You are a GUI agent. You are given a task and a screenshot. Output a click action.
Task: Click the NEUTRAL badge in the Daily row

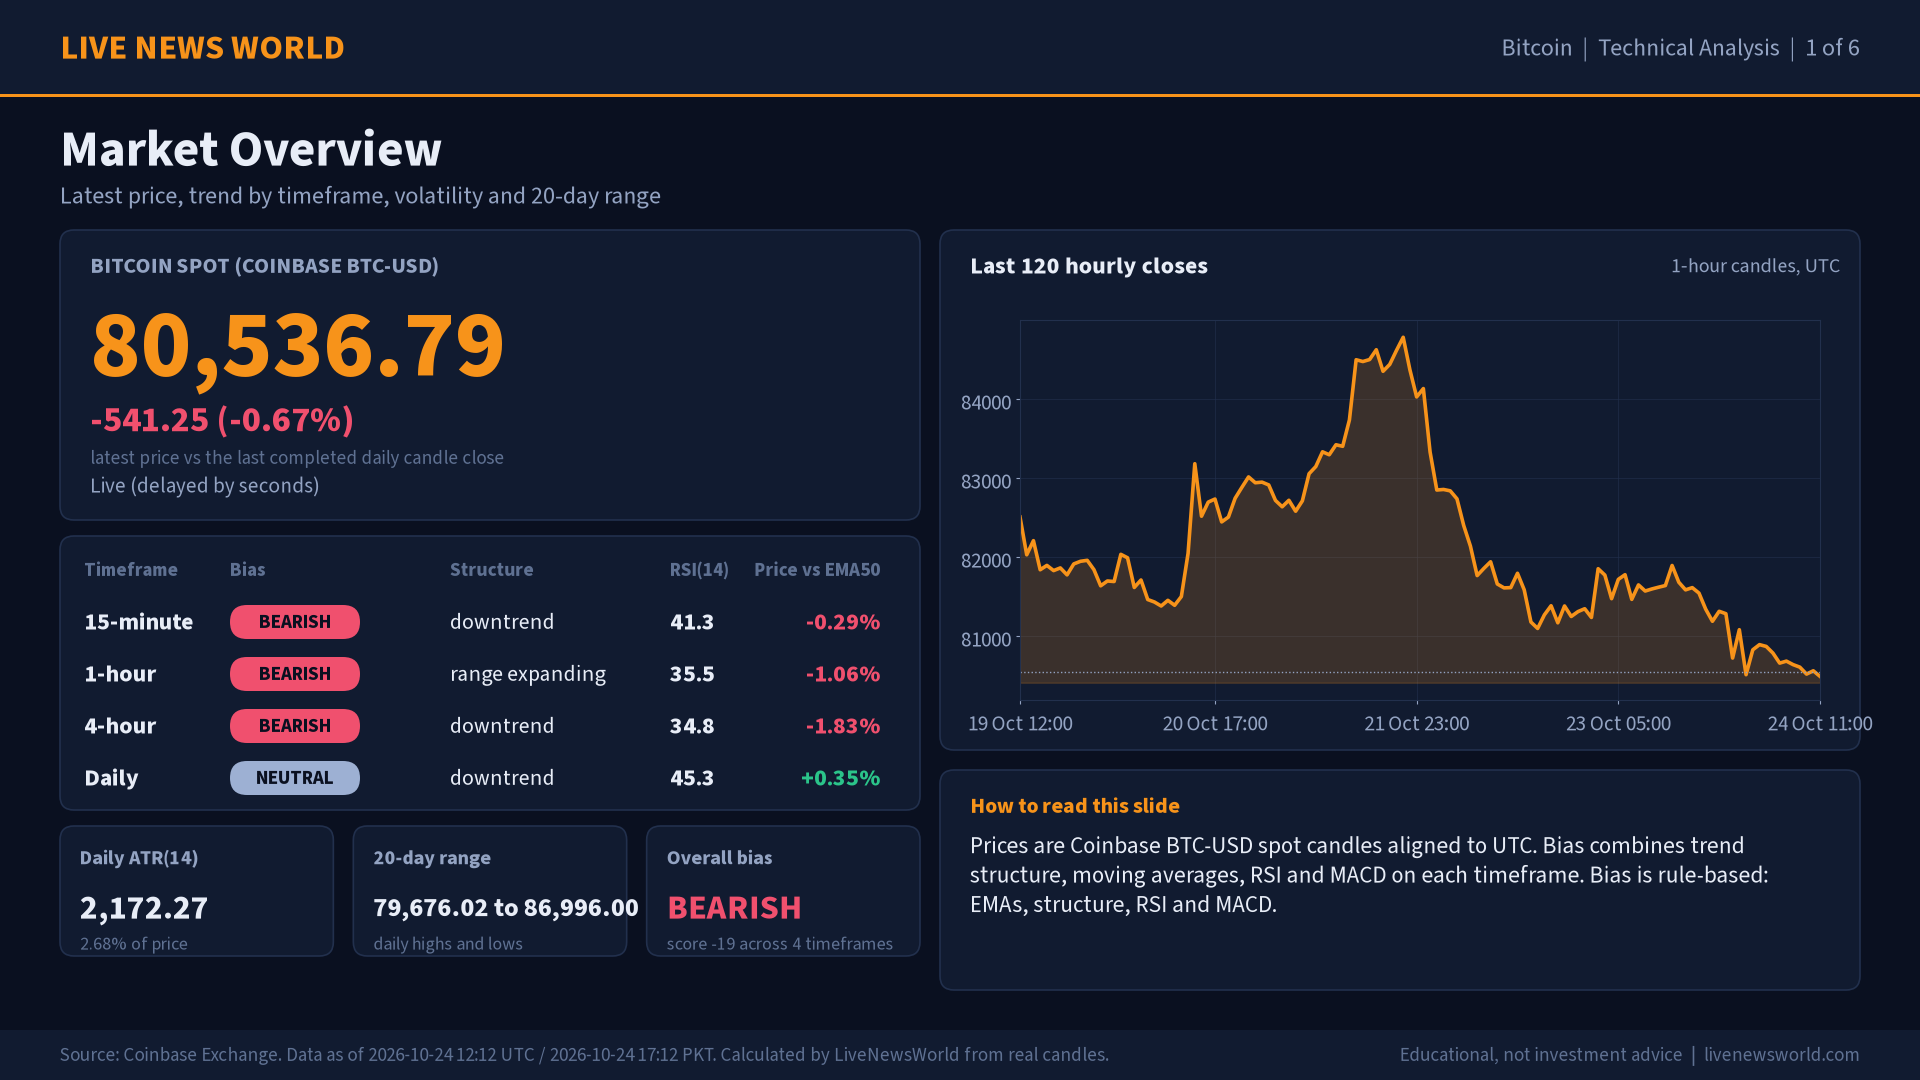[x=295, y=778]
